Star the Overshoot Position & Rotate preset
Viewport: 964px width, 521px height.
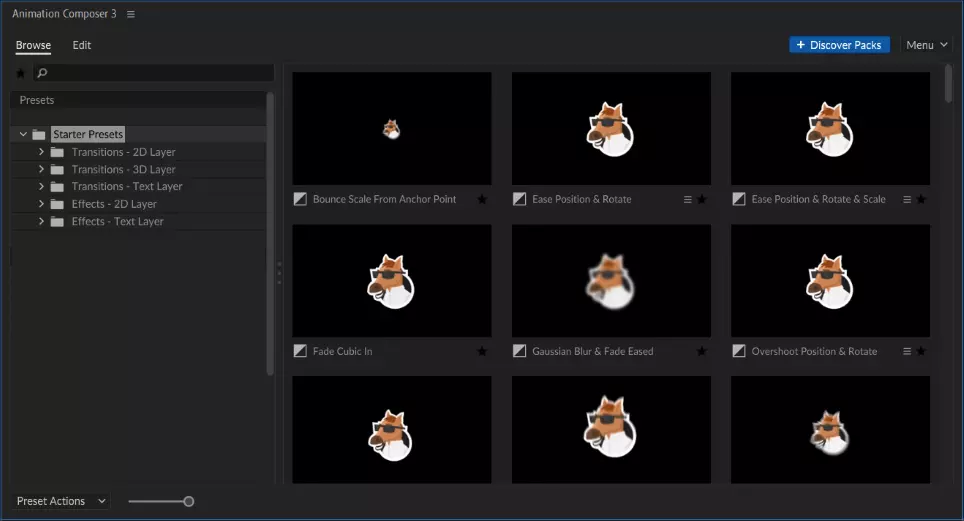[921, 351]
